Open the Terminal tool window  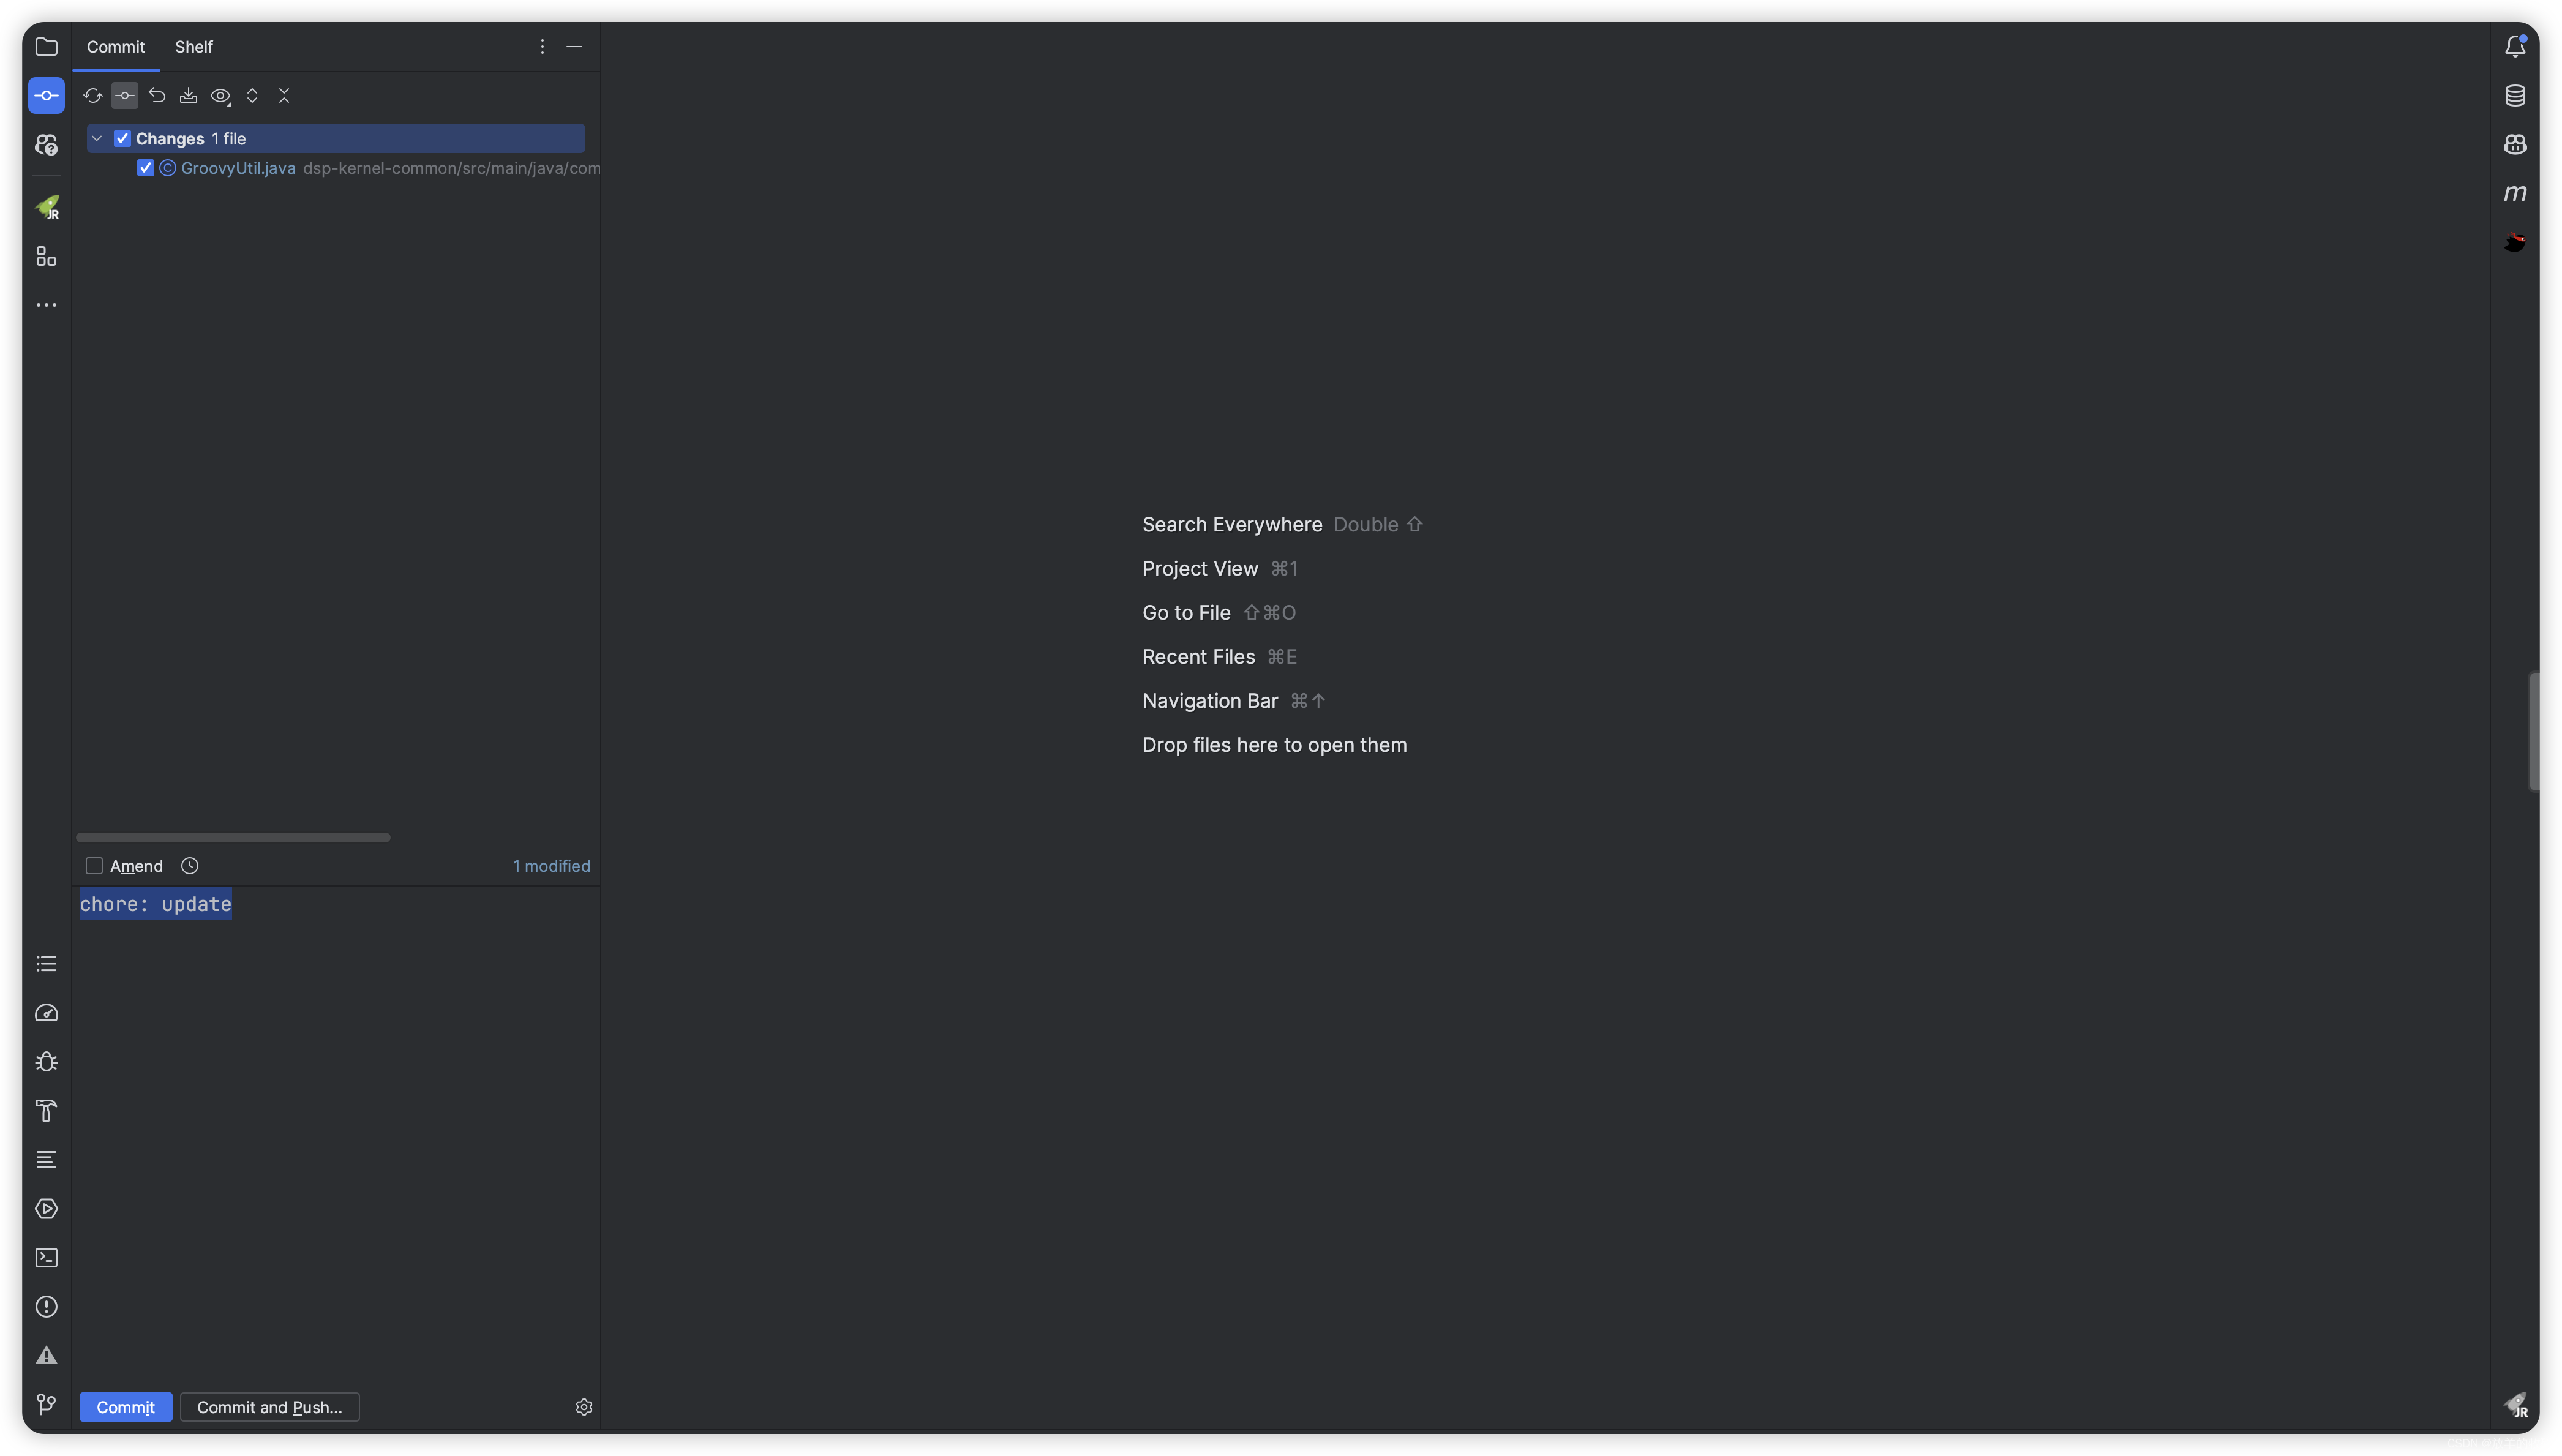[x=46, y=1257]
